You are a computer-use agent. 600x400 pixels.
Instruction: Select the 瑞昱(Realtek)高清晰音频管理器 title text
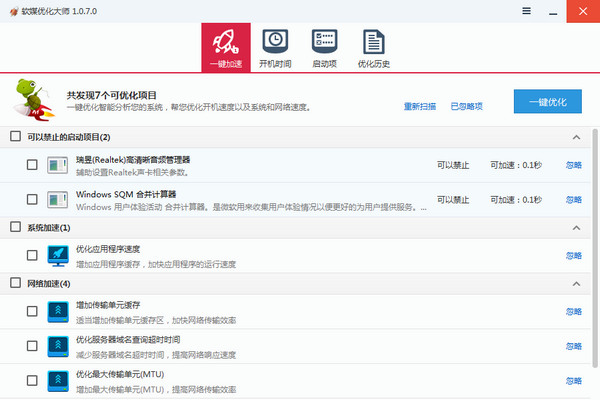(133, 160)
